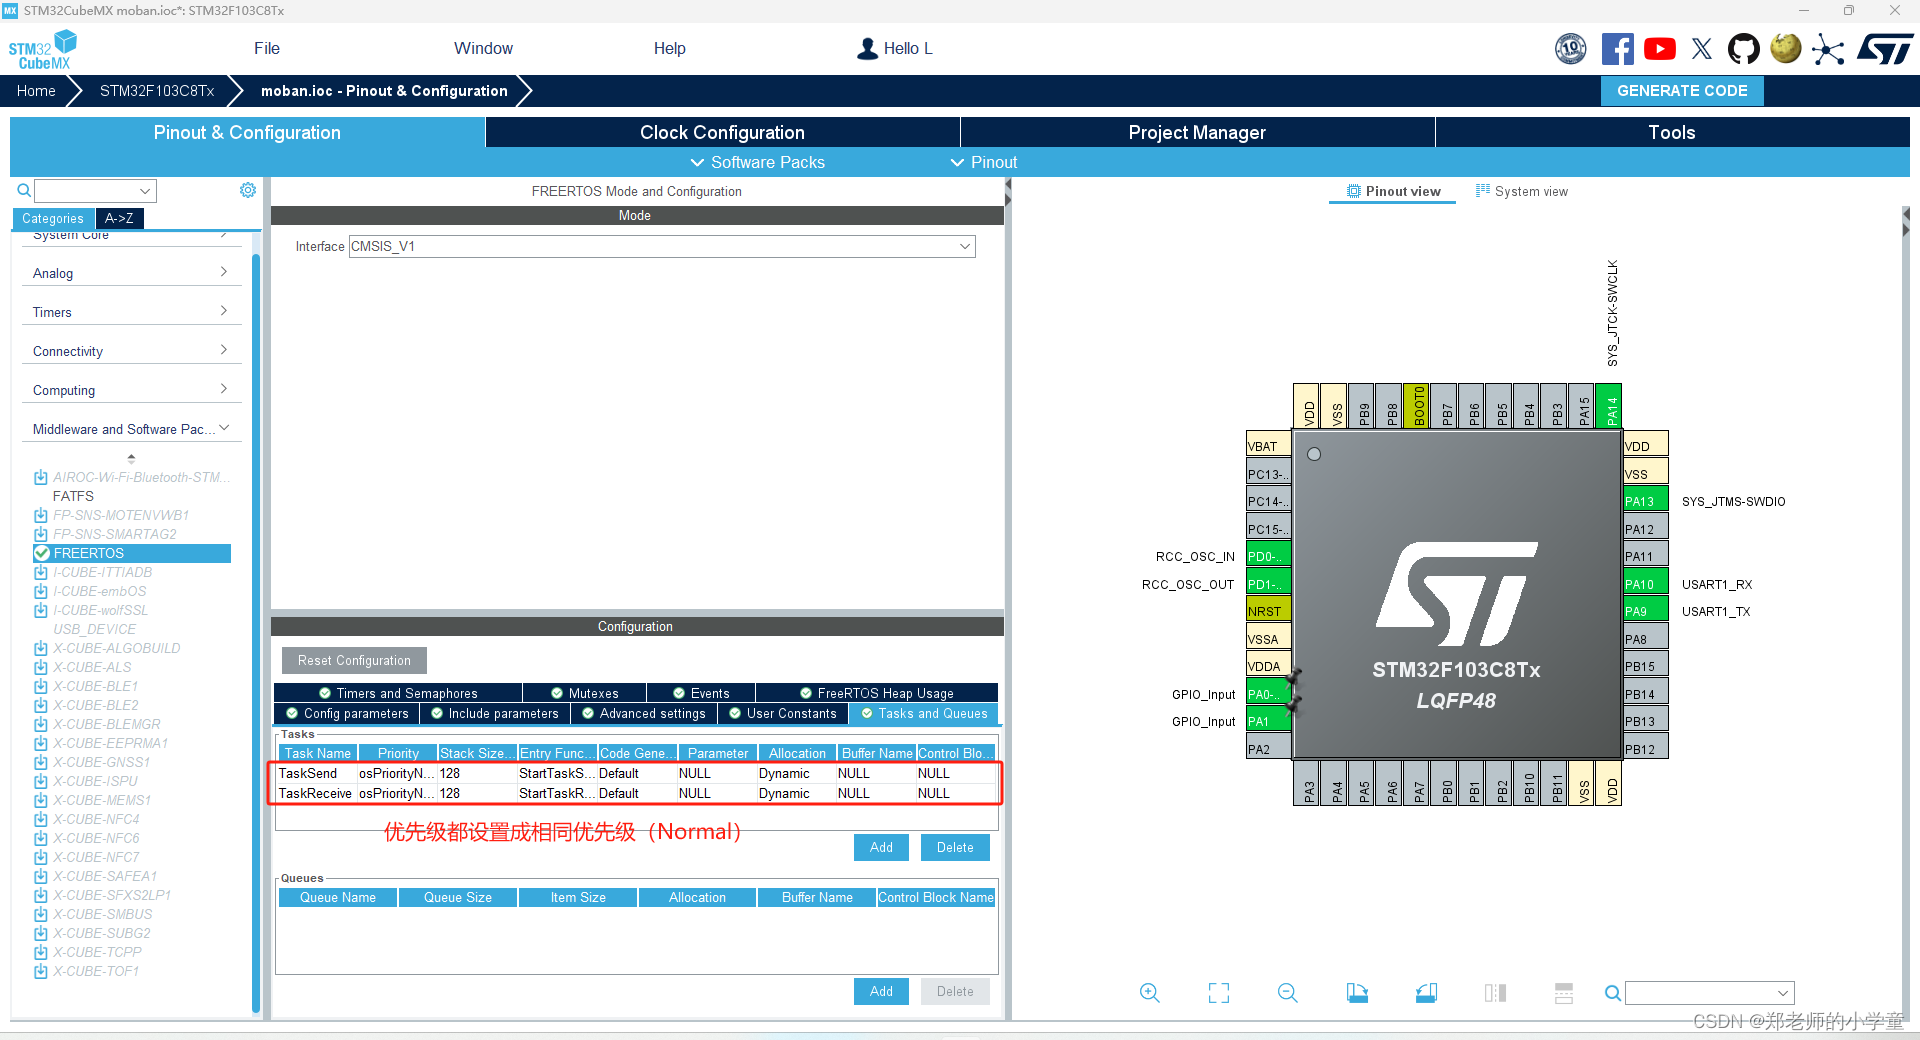
Task: Click Add button under Queues
Action: [x=881, y=991]
